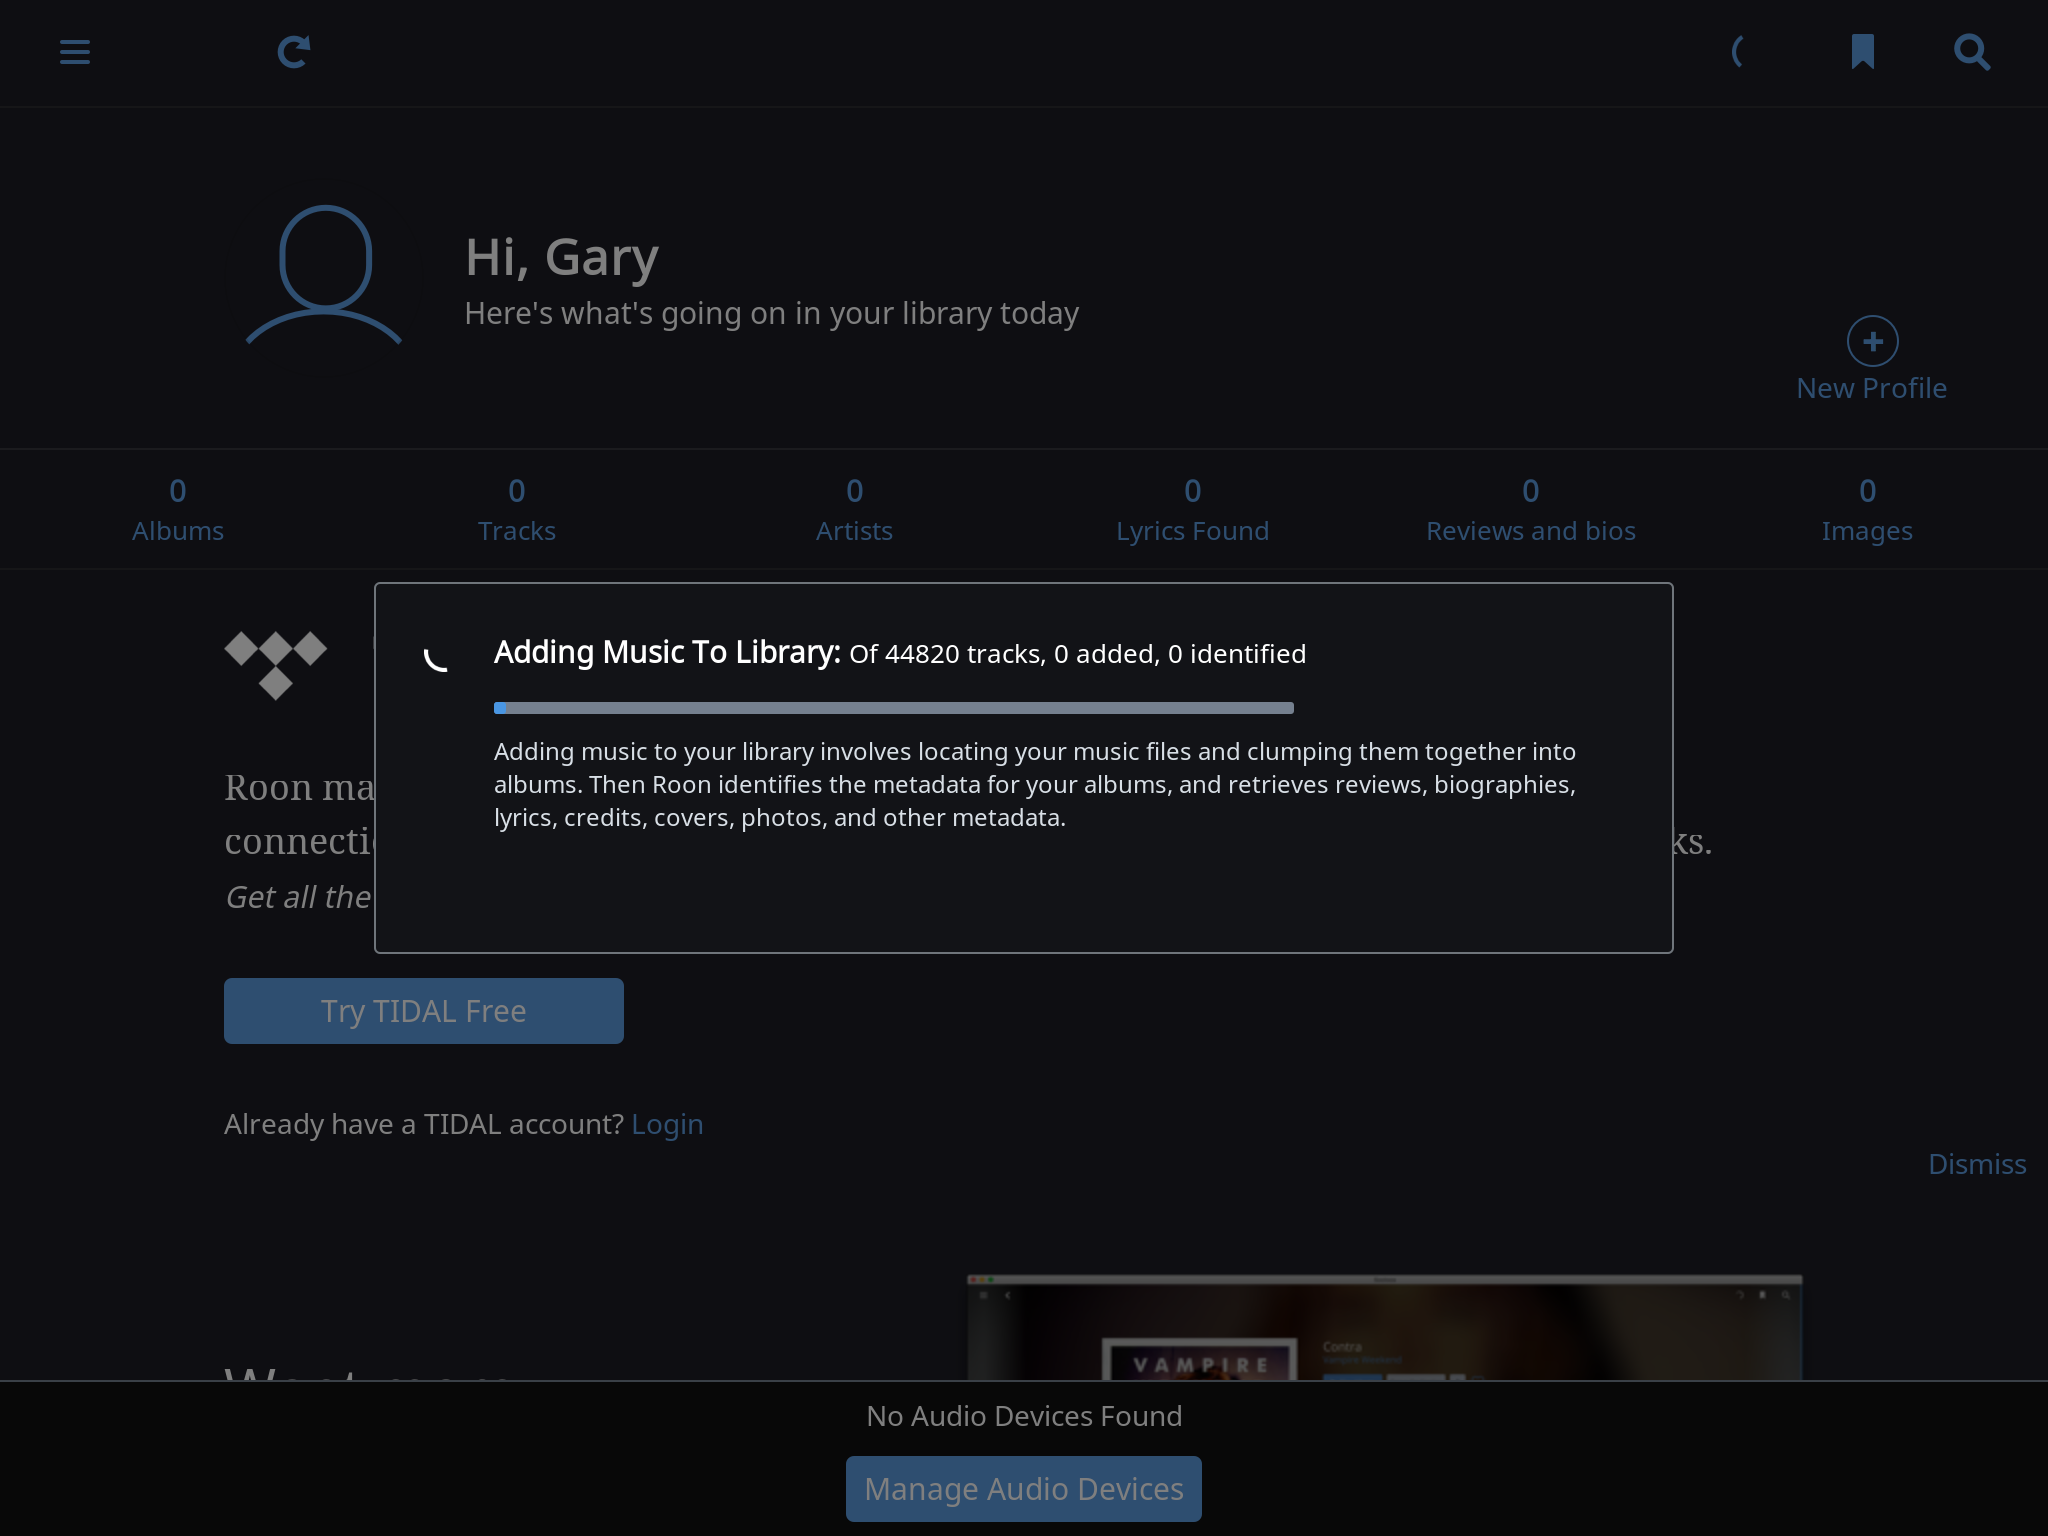Open search with the magnifier icon
The image size is (2048, 1536).
(x=1972, y=52)
